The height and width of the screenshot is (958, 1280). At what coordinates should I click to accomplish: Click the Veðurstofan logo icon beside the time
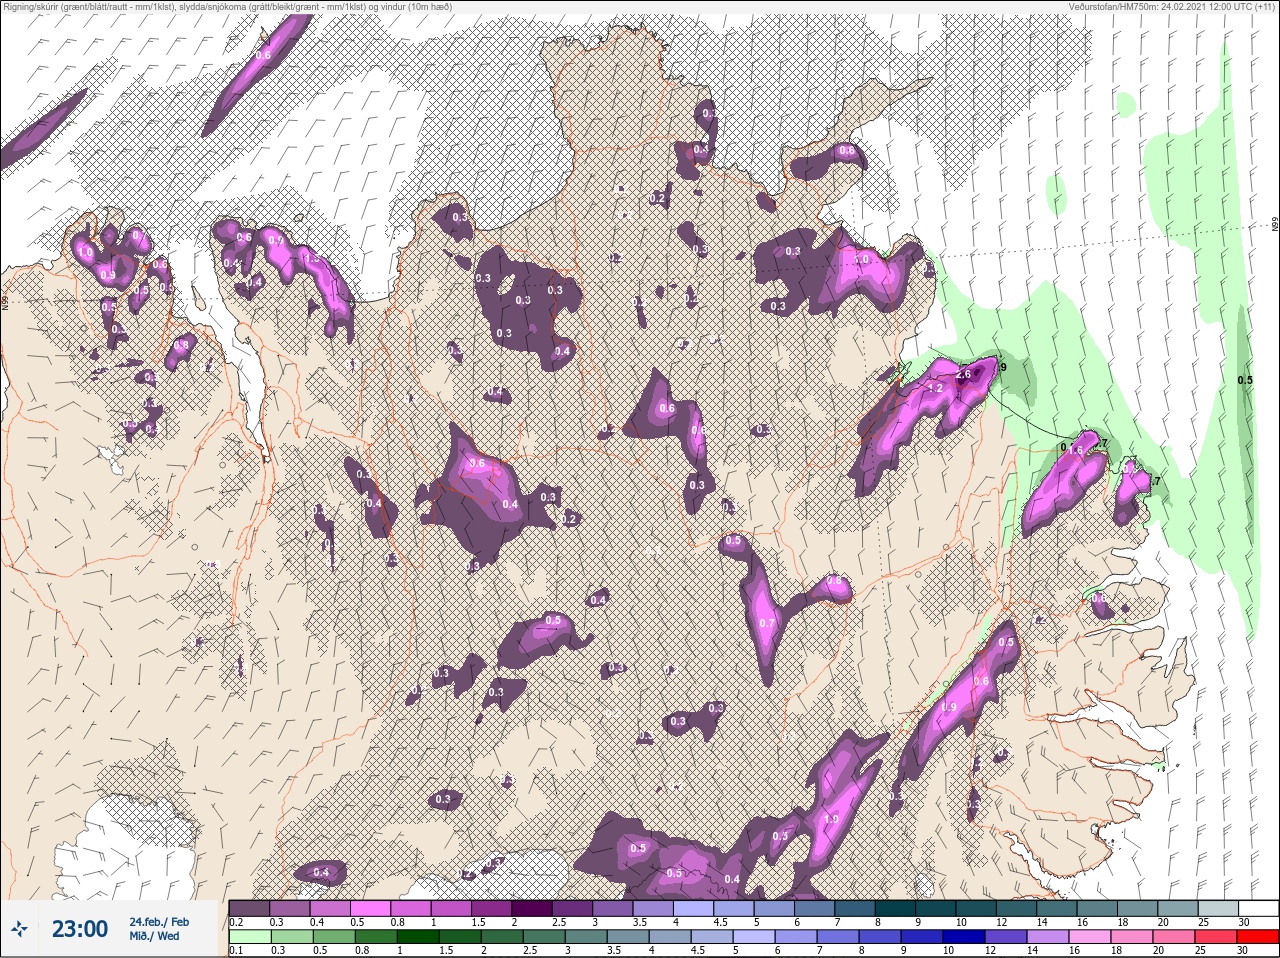pyautogui.click(x=20, y=930)
